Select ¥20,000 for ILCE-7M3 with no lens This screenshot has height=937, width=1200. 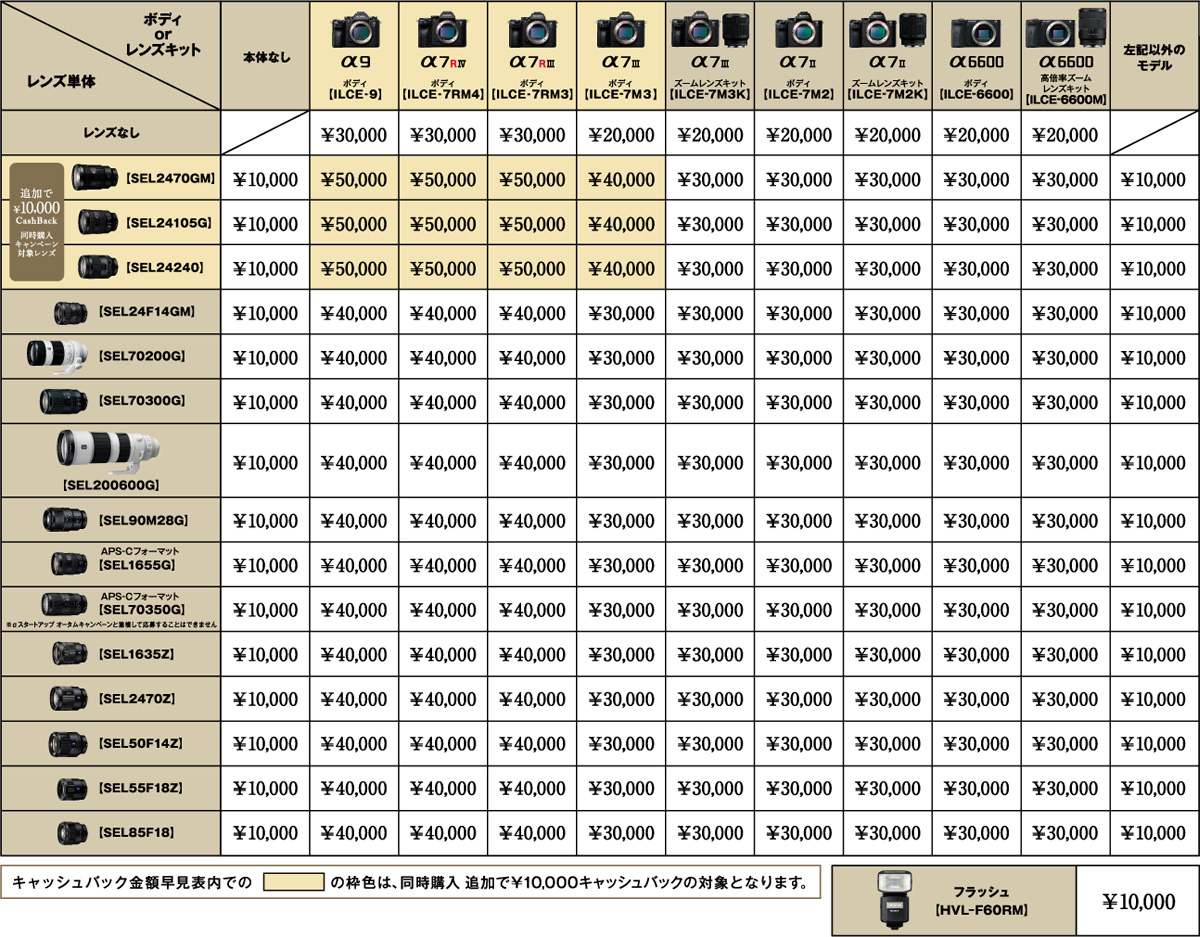coord(620,135)
